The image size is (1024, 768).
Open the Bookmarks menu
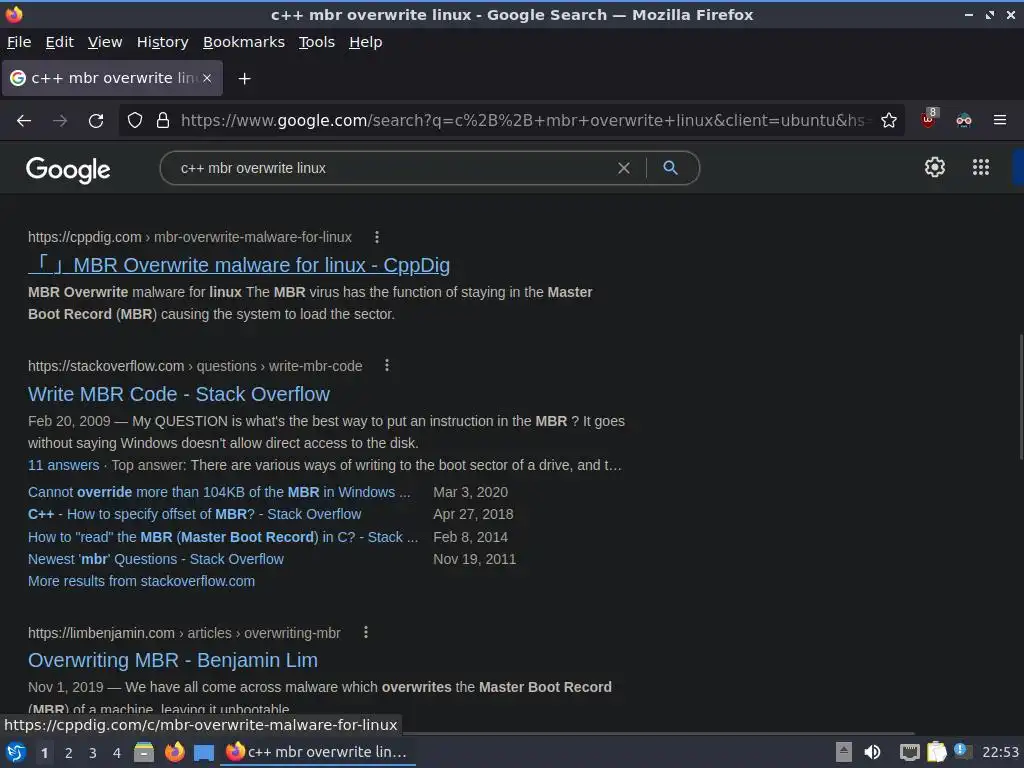[244, 42]
